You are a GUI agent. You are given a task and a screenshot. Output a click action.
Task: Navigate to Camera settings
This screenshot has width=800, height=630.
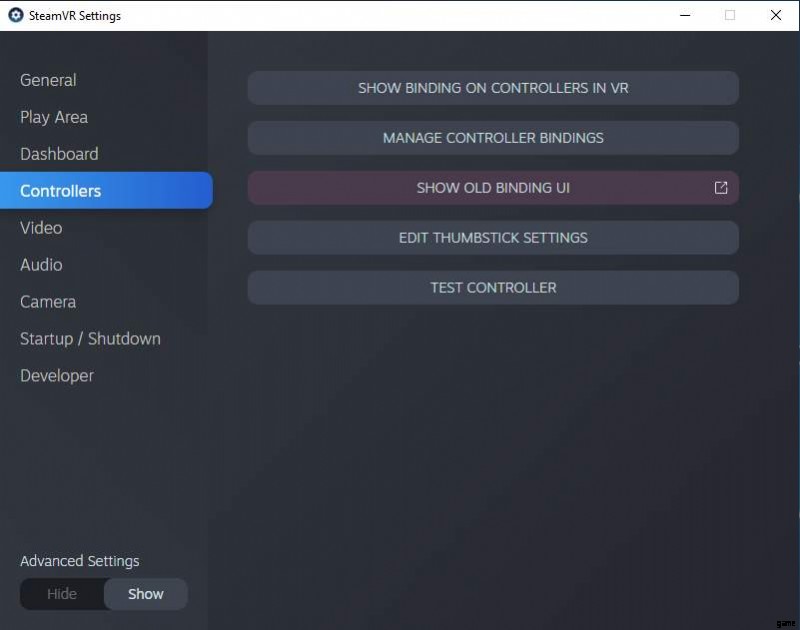click(x=48, y=302)
